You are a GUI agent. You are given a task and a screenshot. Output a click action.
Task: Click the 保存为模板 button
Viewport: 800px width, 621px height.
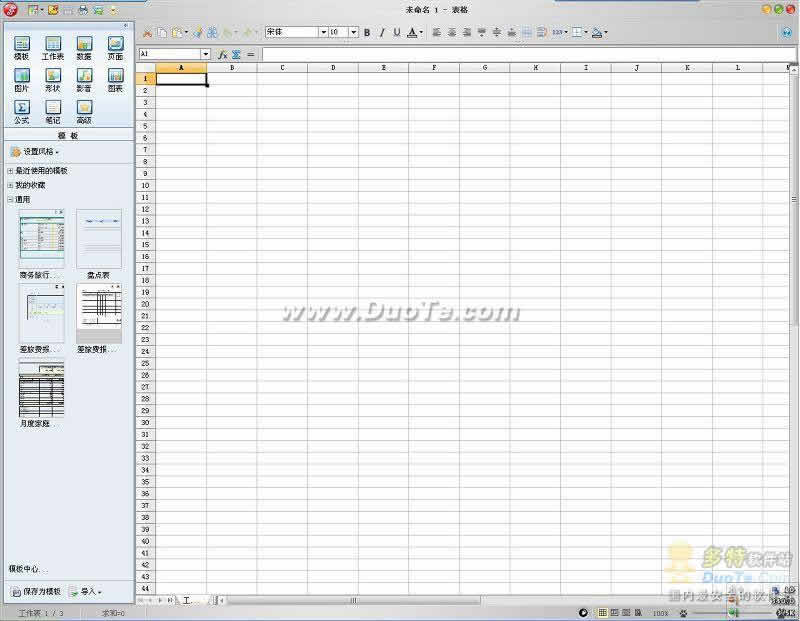tap(36, 591)
